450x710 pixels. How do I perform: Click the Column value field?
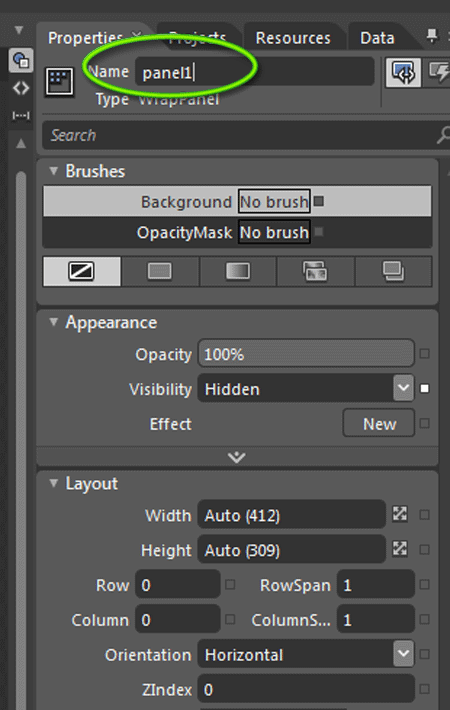point(178,619)
